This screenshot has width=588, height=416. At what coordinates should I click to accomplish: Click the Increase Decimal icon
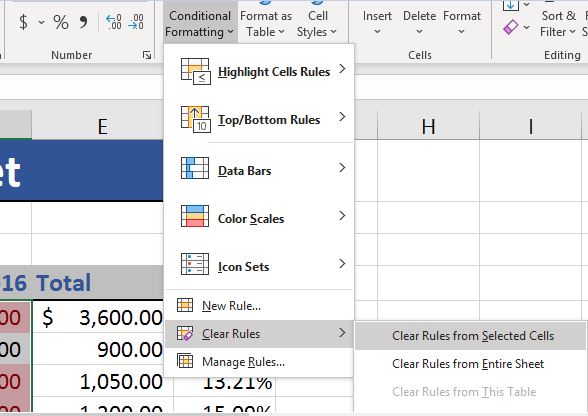click(114, 22)
